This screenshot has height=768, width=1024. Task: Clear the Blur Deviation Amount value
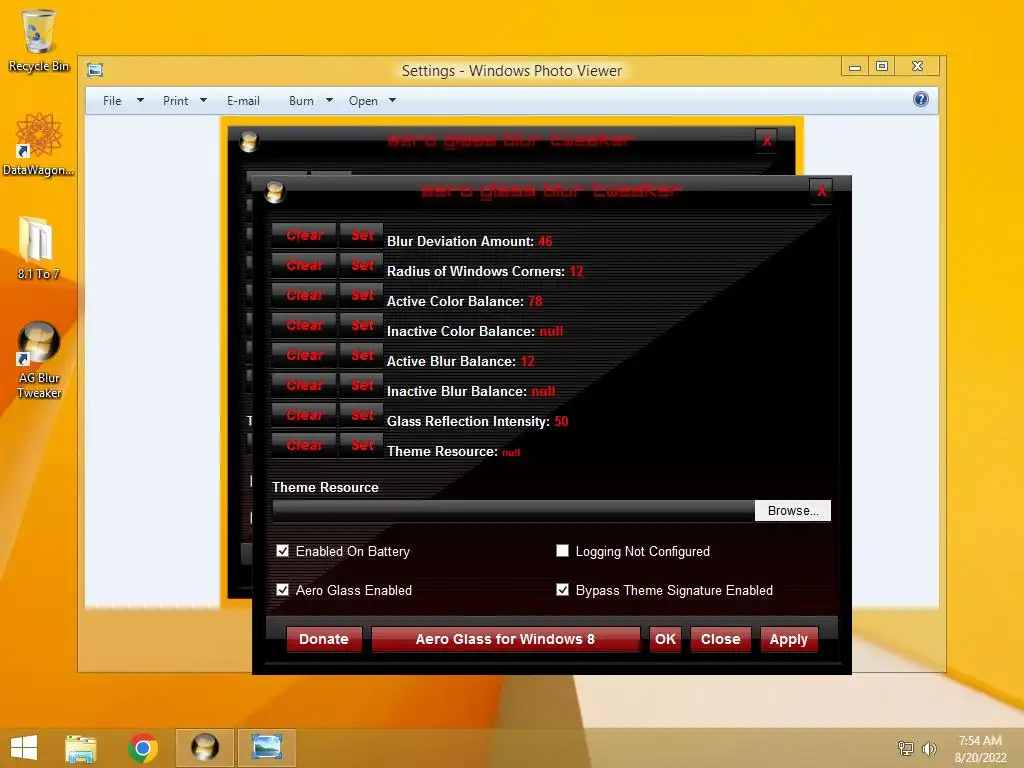304,235
